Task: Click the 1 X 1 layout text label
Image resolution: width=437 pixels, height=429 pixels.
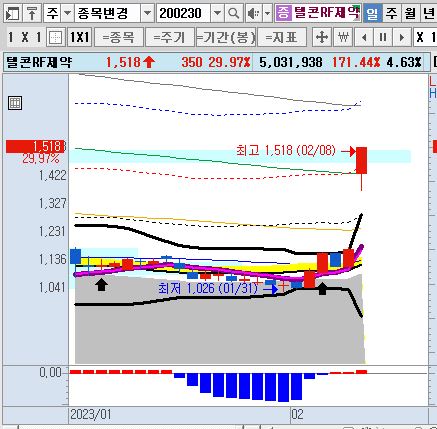Action: [x=25, y=37]
